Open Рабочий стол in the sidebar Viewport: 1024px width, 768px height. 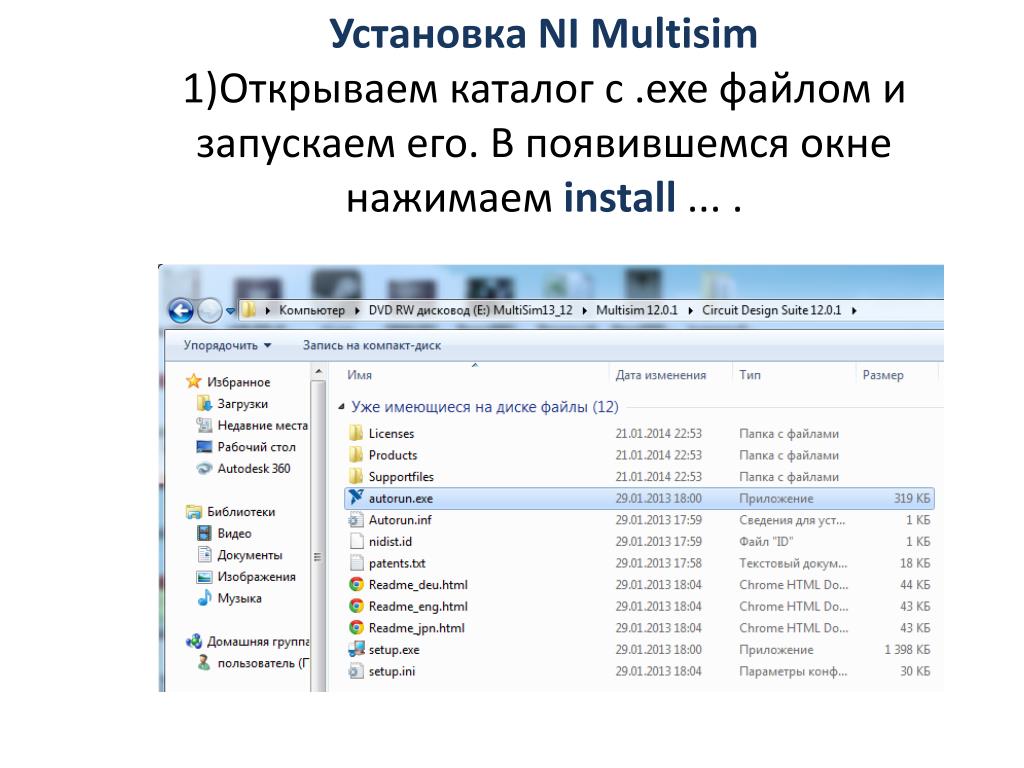coord(257,447)
